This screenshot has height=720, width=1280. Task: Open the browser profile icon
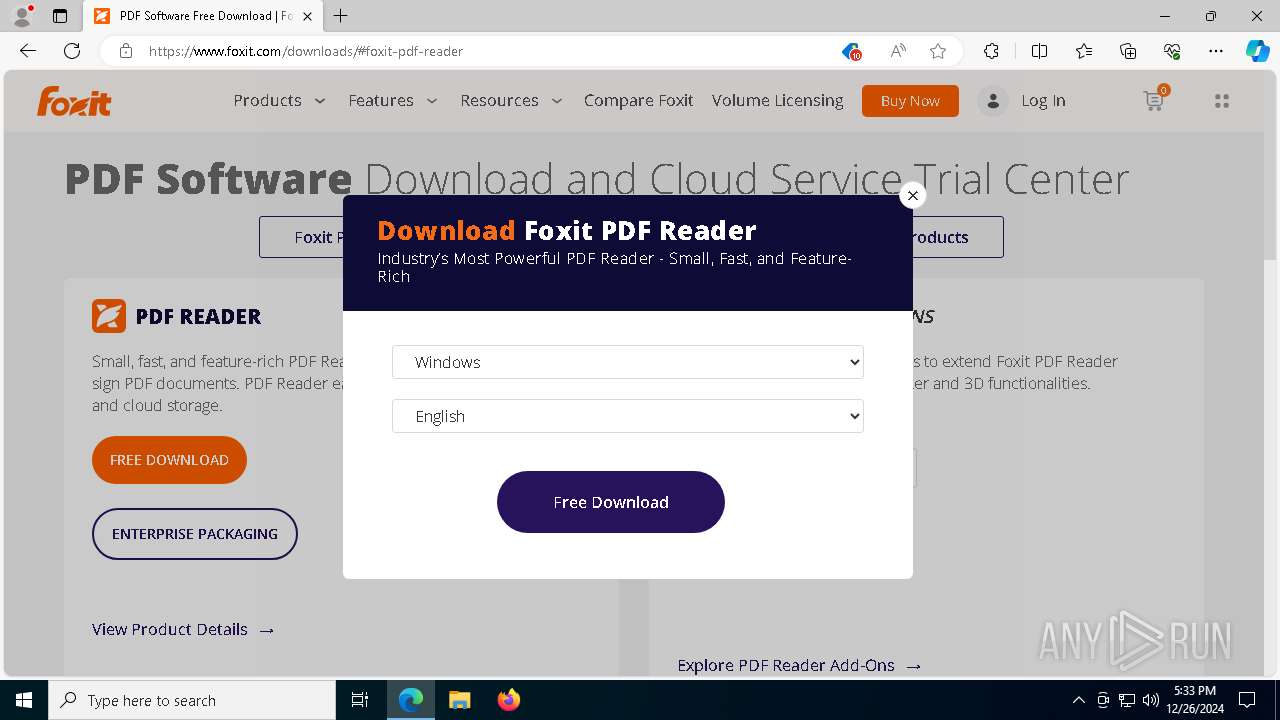(x=22, y=16)
